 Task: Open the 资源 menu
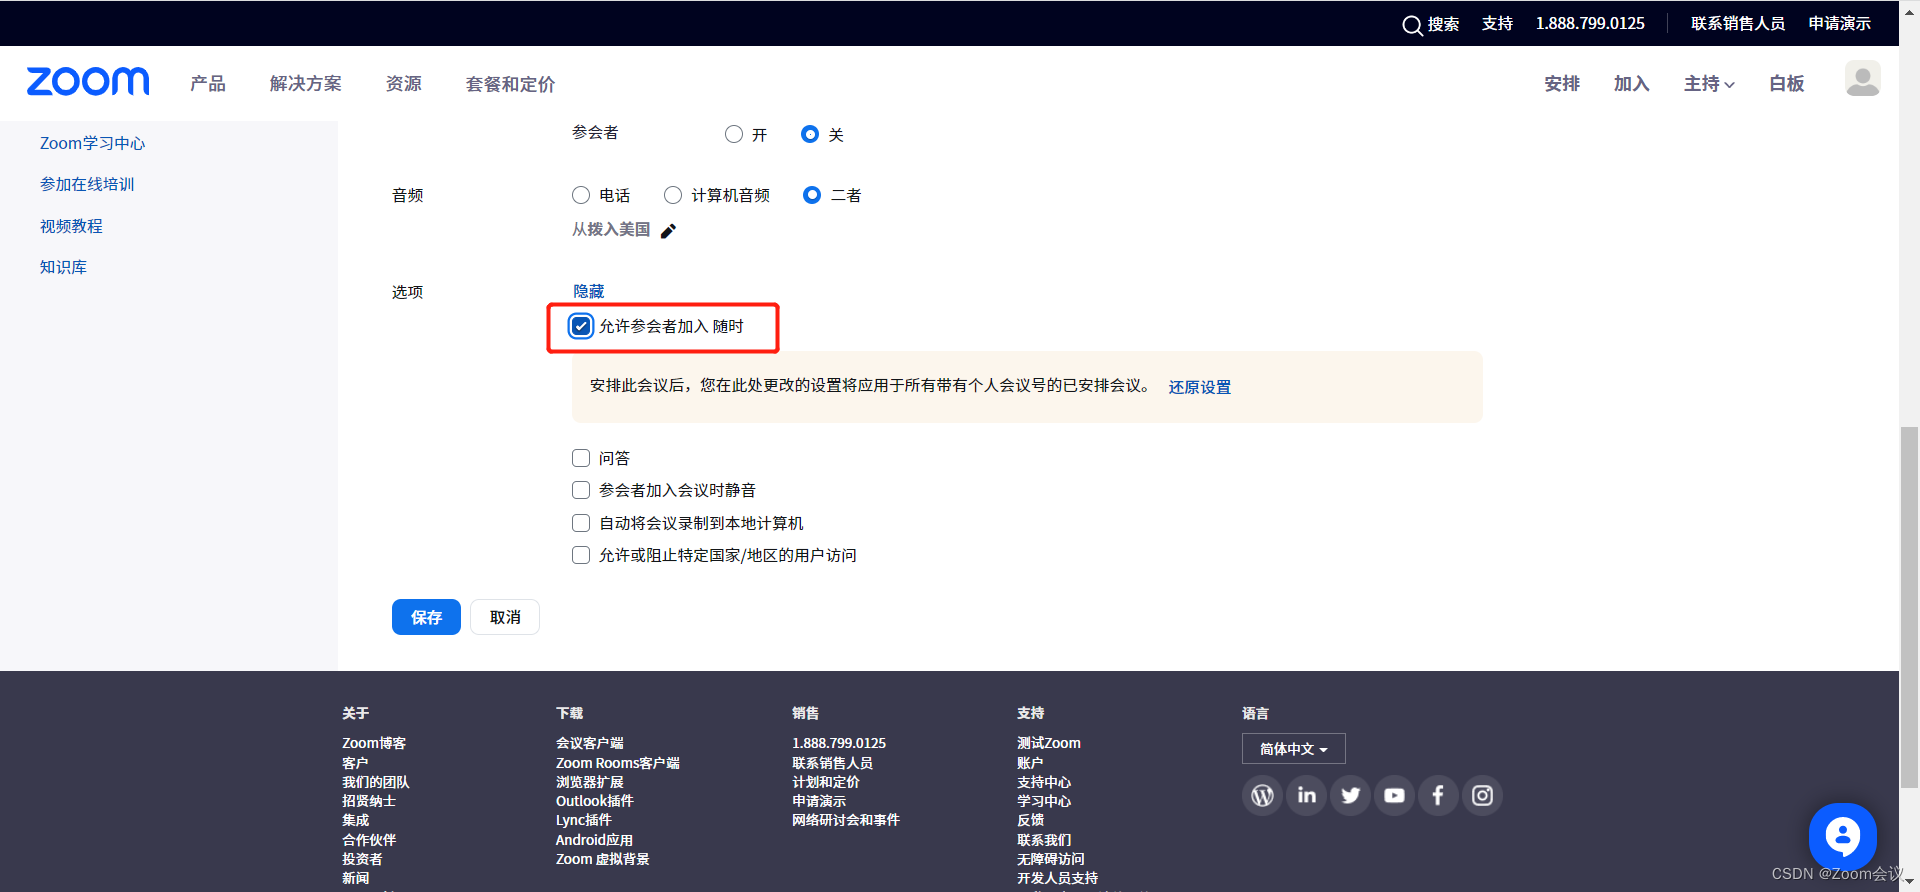[x=404, y=84]
